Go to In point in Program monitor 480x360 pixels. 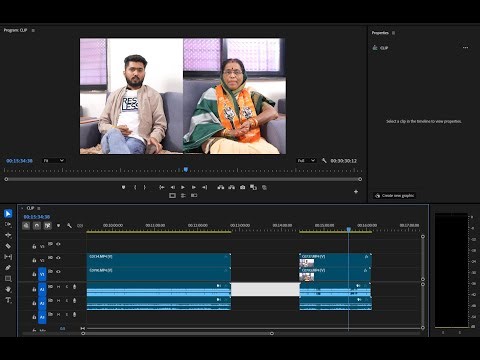point(162,187)
